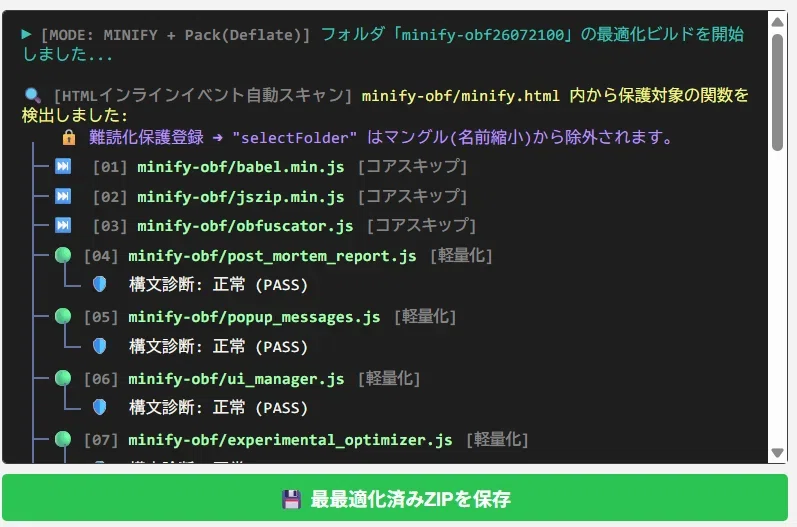Click [軽量化] tag next to popup_messages.js
This screenshot has height=527, width=797.
coord(425,317)
